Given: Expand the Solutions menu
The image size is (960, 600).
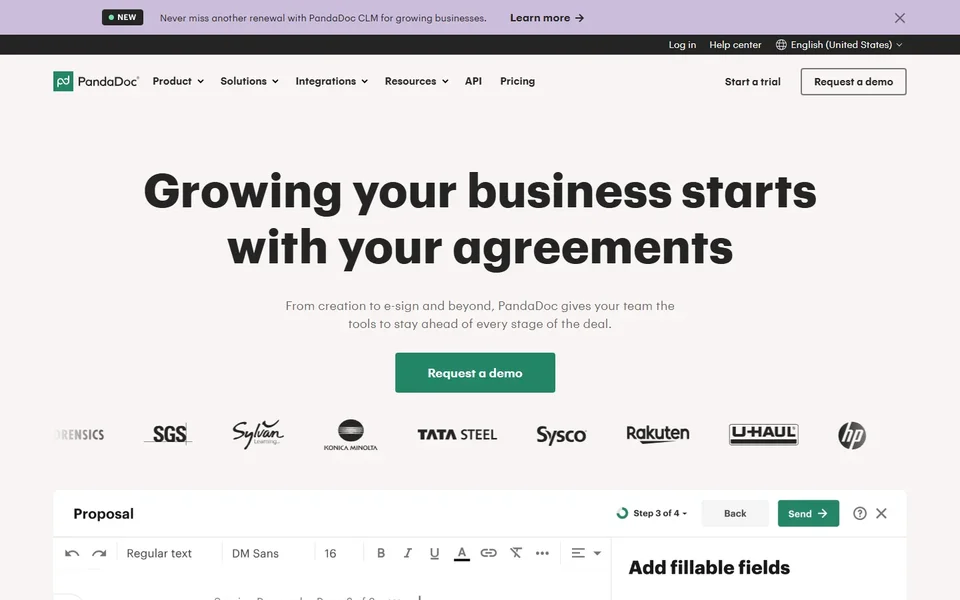Looking at the screenshot, I should pyautogui.click(x=249, y=81).
